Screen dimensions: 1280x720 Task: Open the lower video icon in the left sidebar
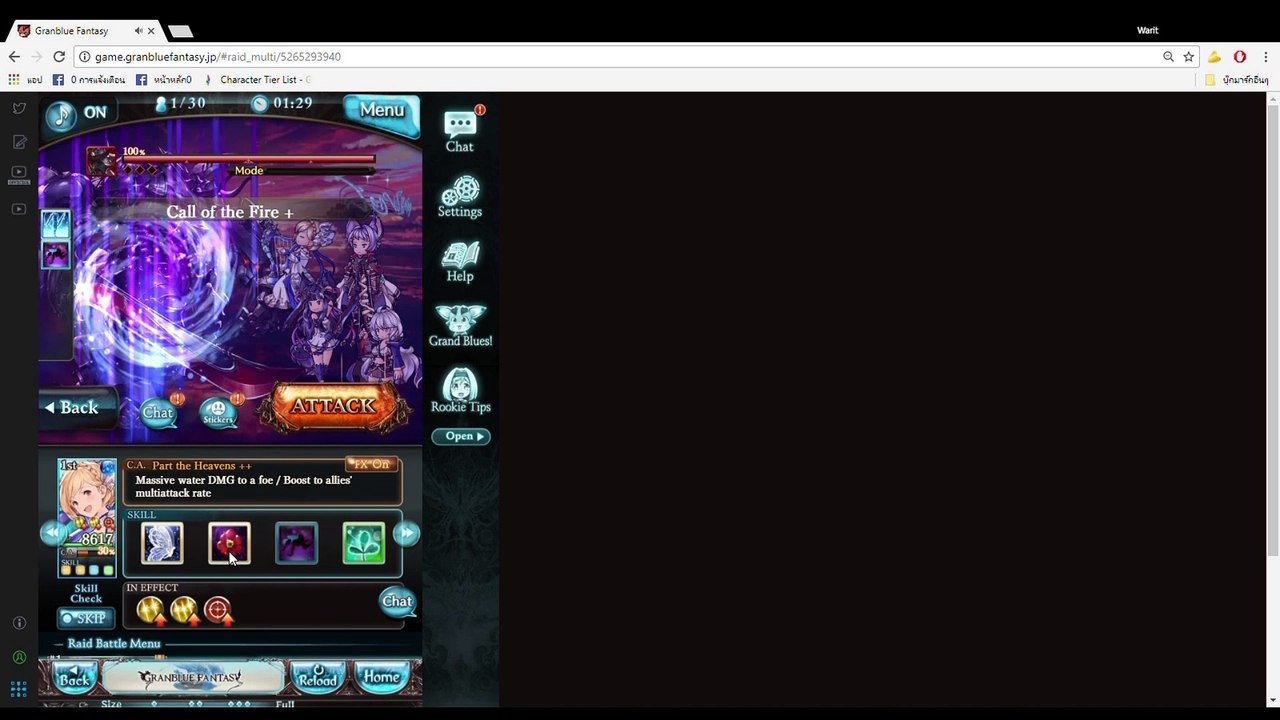click(x=19, y=209)
